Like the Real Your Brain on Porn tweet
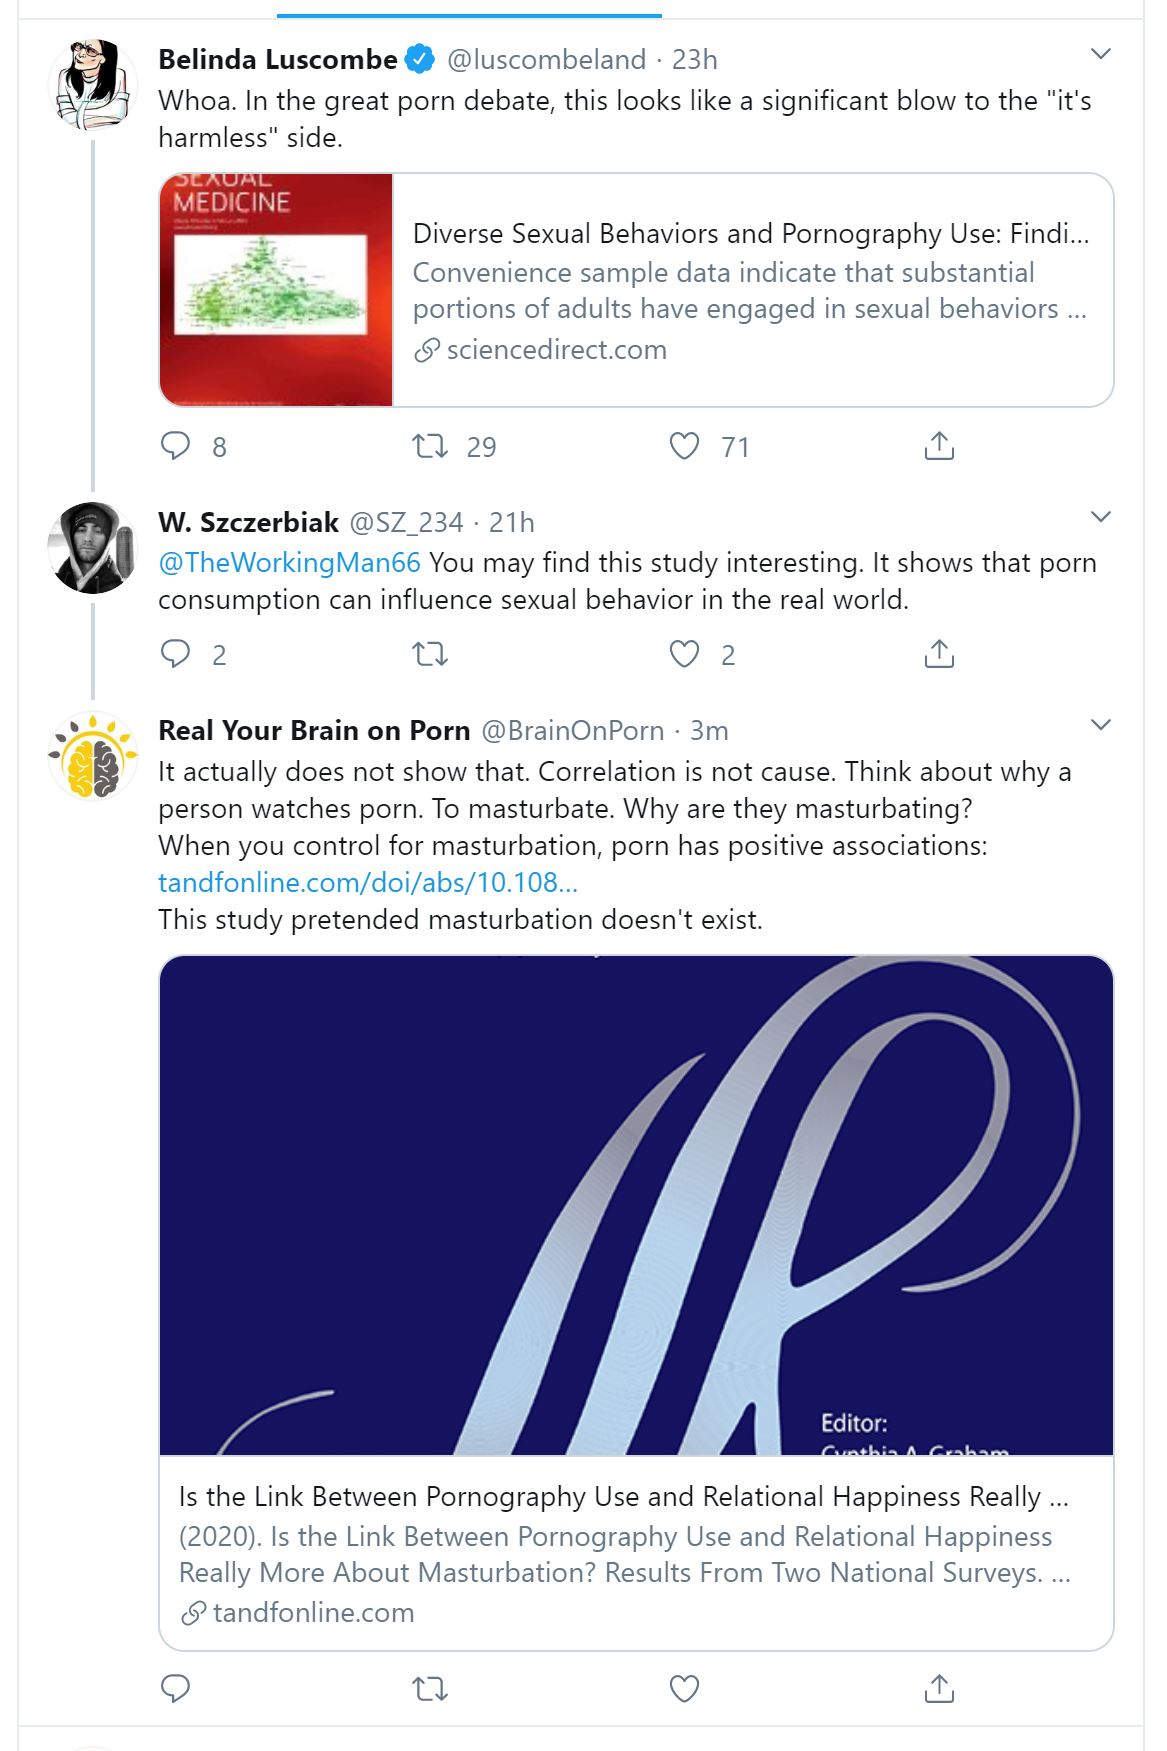 (x=684, y=1689)
